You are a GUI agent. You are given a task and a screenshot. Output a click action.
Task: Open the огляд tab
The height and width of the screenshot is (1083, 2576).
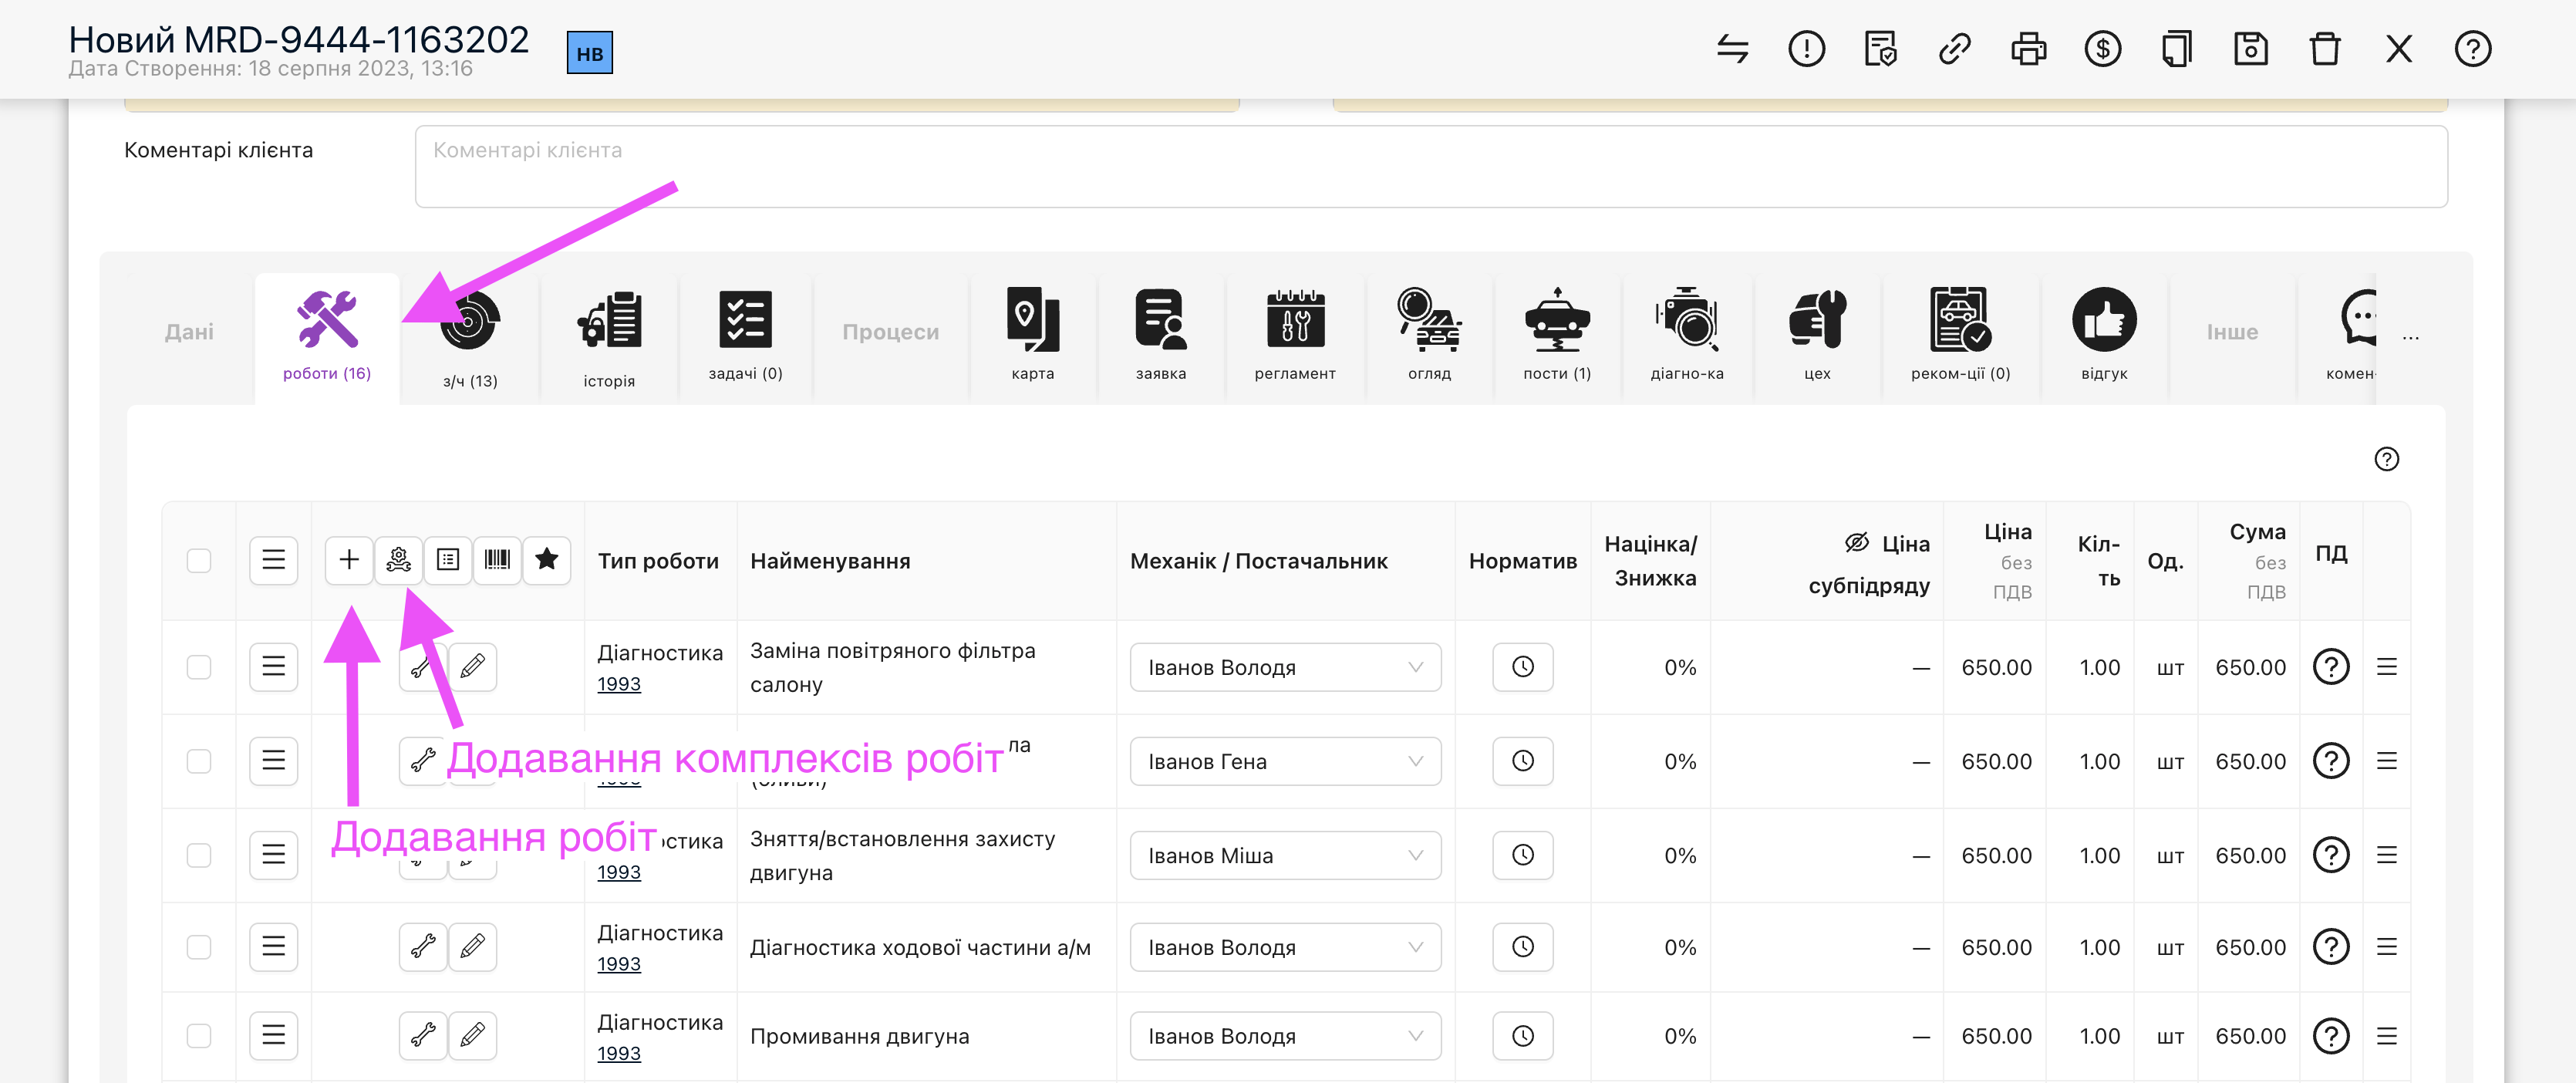tap(1429, 337)
